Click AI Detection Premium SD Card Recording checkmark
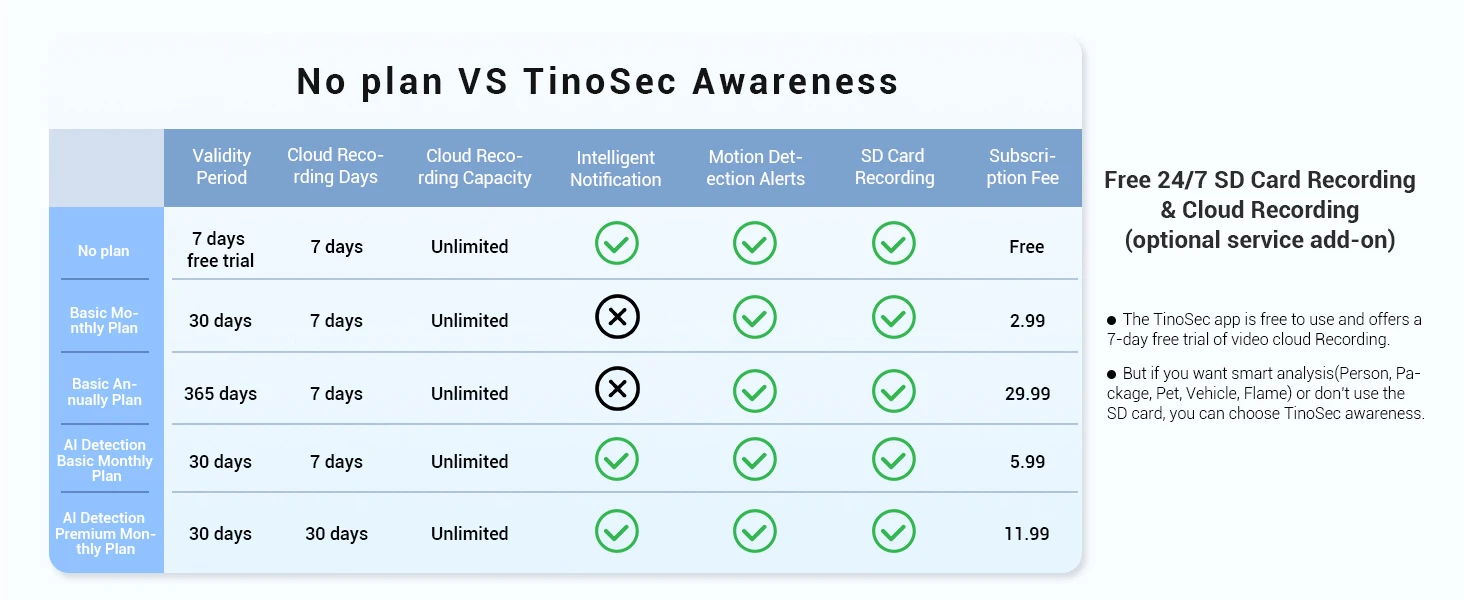The image size is (1464, 600). pos(893,532)
